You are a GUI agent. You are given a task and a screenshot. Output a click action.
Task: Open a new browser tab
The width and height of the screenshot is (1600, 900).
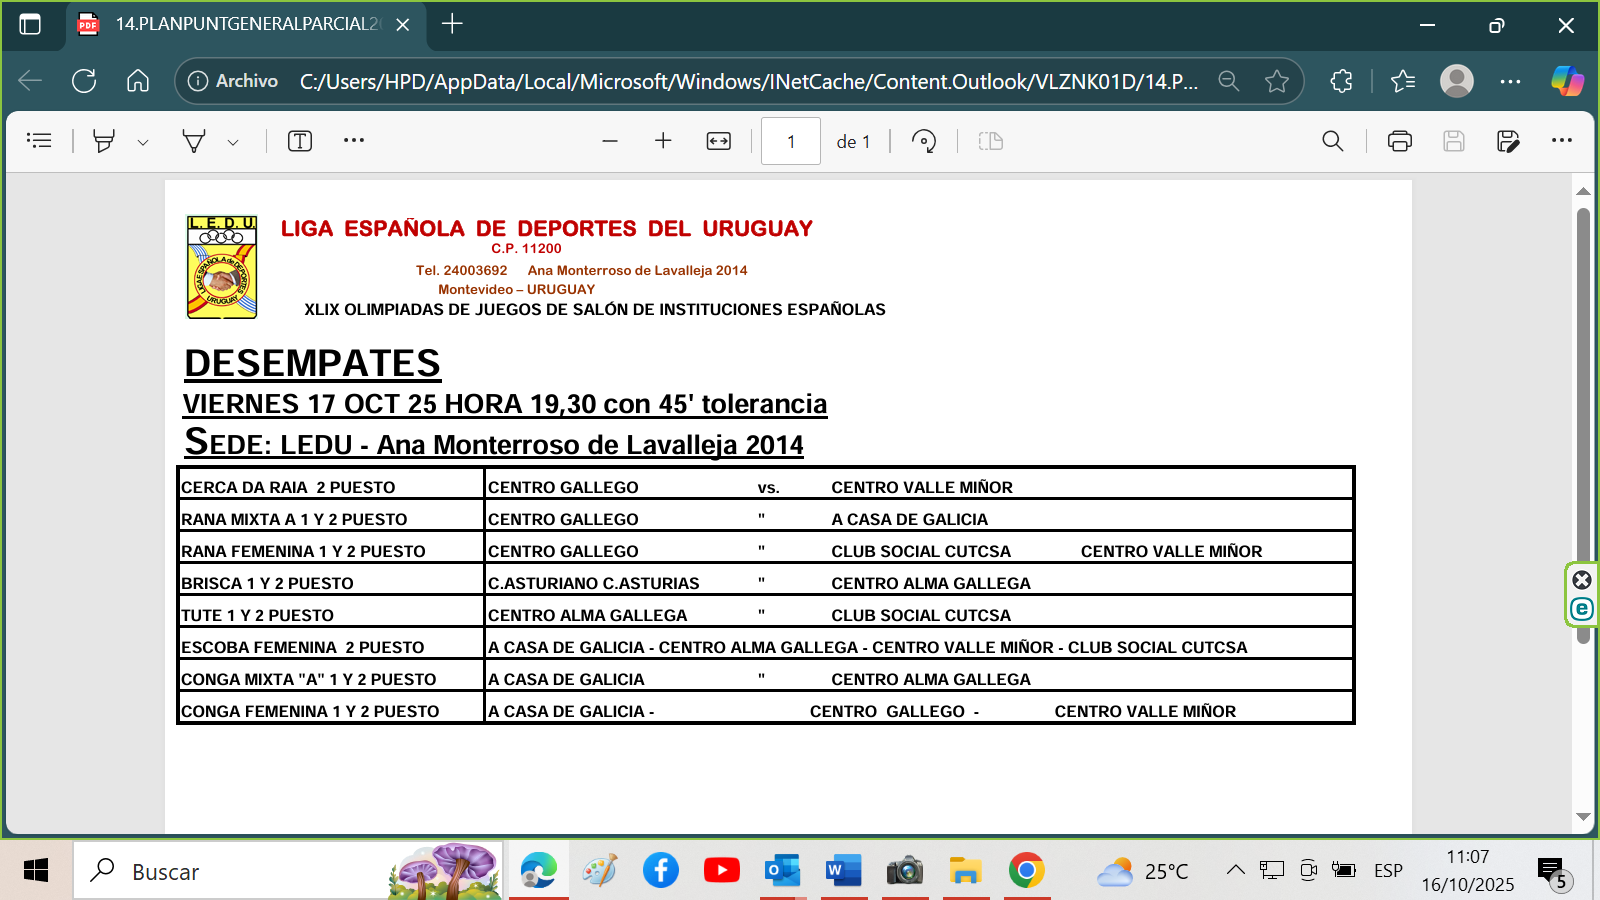[x=452, y=24]
